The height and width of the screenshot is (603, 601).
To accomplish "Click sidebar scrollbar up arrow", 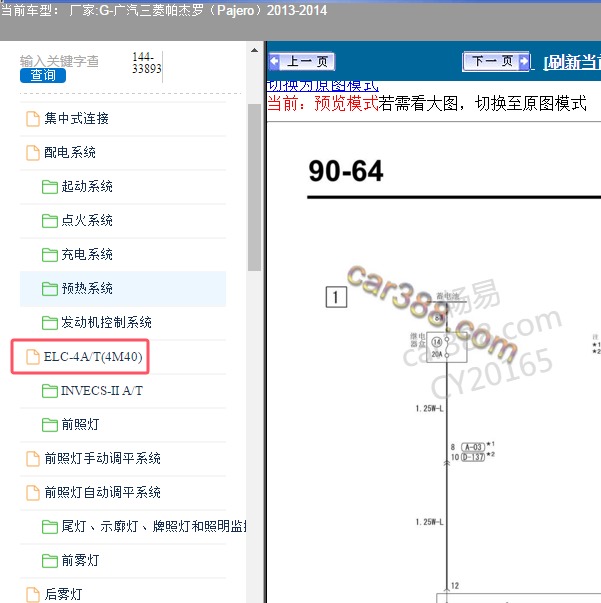I will coord(254,50).
